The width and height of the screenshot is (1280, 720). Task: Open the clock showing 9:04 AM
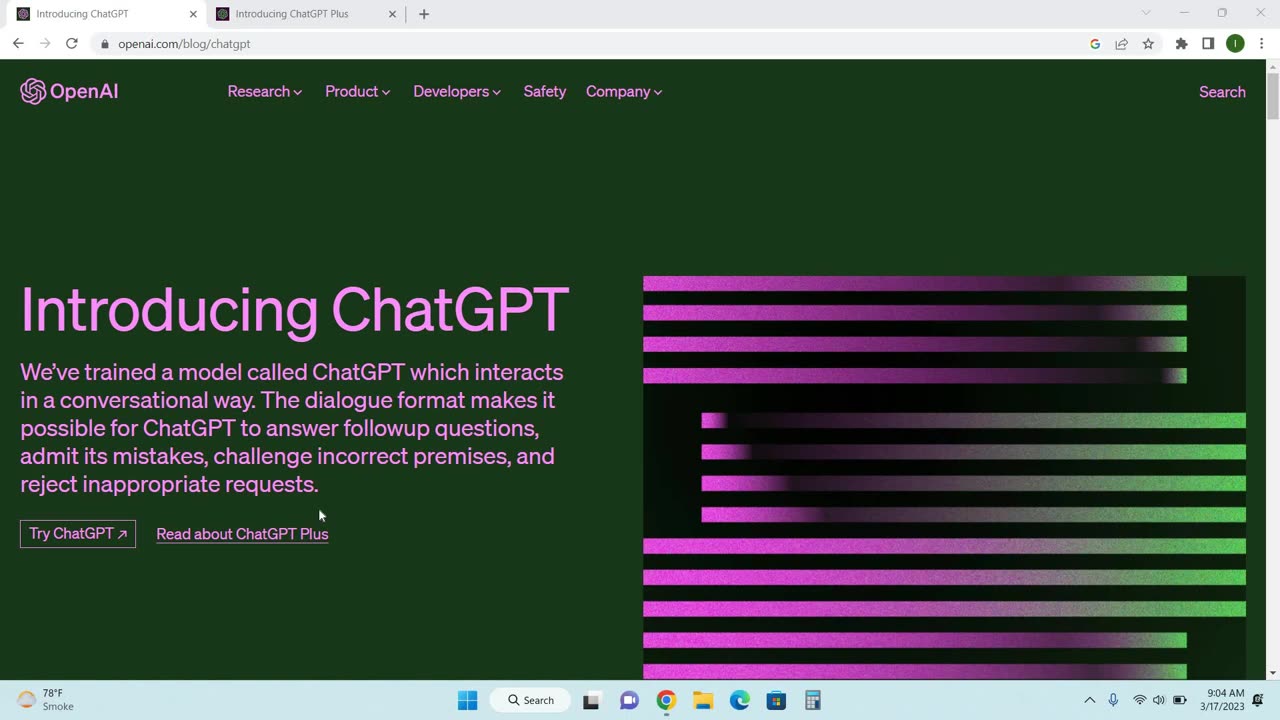1225,700
